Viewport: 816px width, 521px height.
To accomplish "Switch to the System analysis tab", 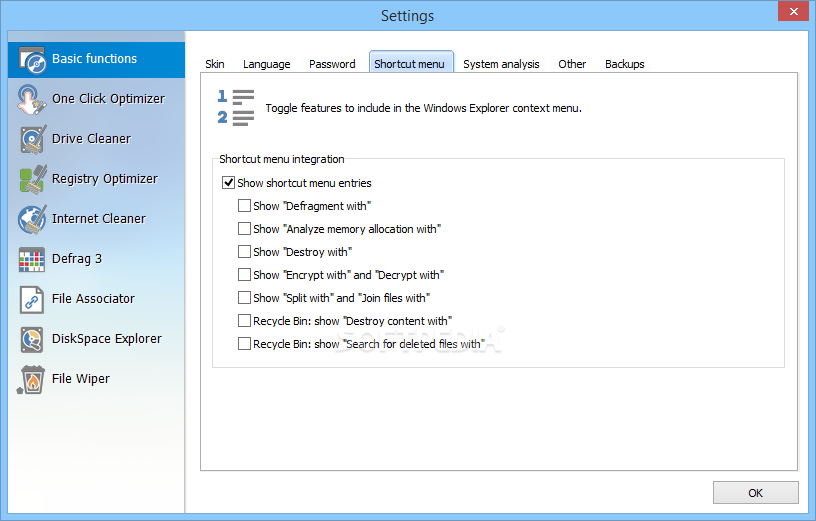I will [501, 64].
